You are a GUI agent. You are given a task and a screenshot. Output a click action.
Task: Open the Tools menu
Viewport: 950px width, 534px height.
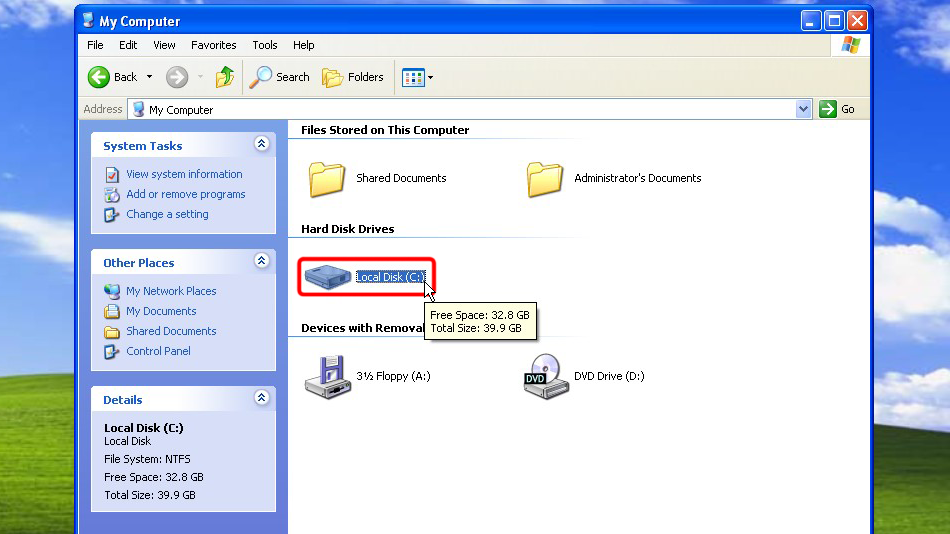(x=265, y=45)
